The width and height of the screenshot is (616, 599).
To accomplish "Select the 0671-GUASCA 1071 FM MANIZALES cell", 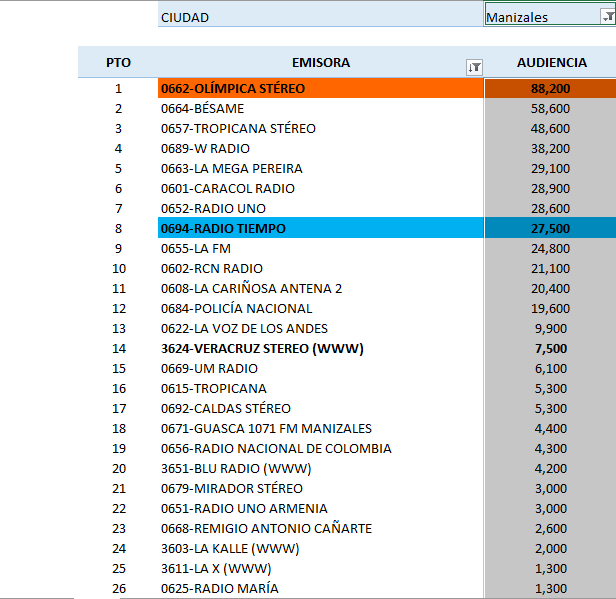I will (321, 429).
